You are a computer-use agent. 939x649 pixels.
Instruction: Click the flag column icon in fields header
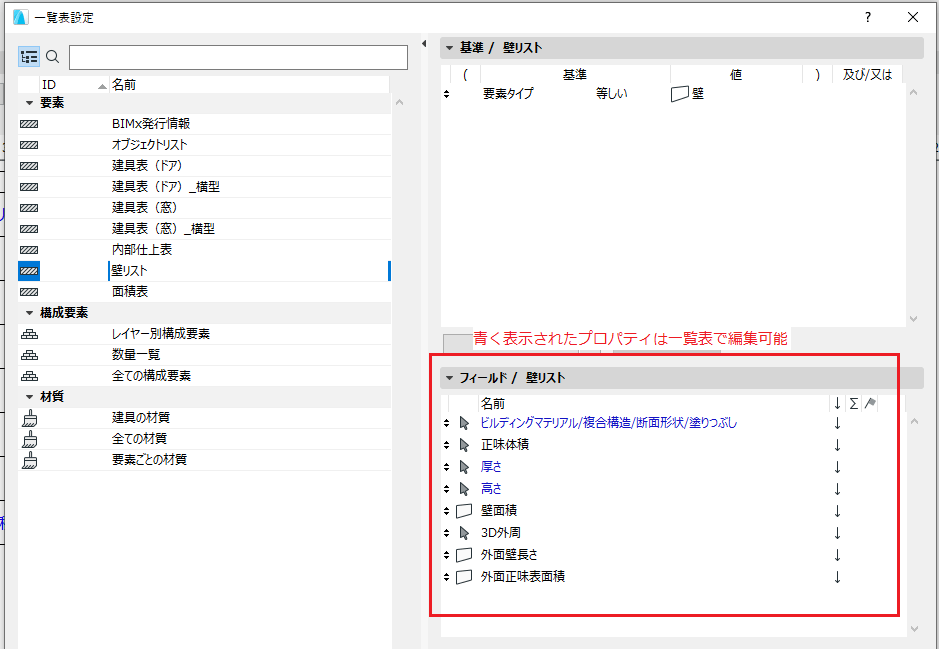tap(869, 403)
